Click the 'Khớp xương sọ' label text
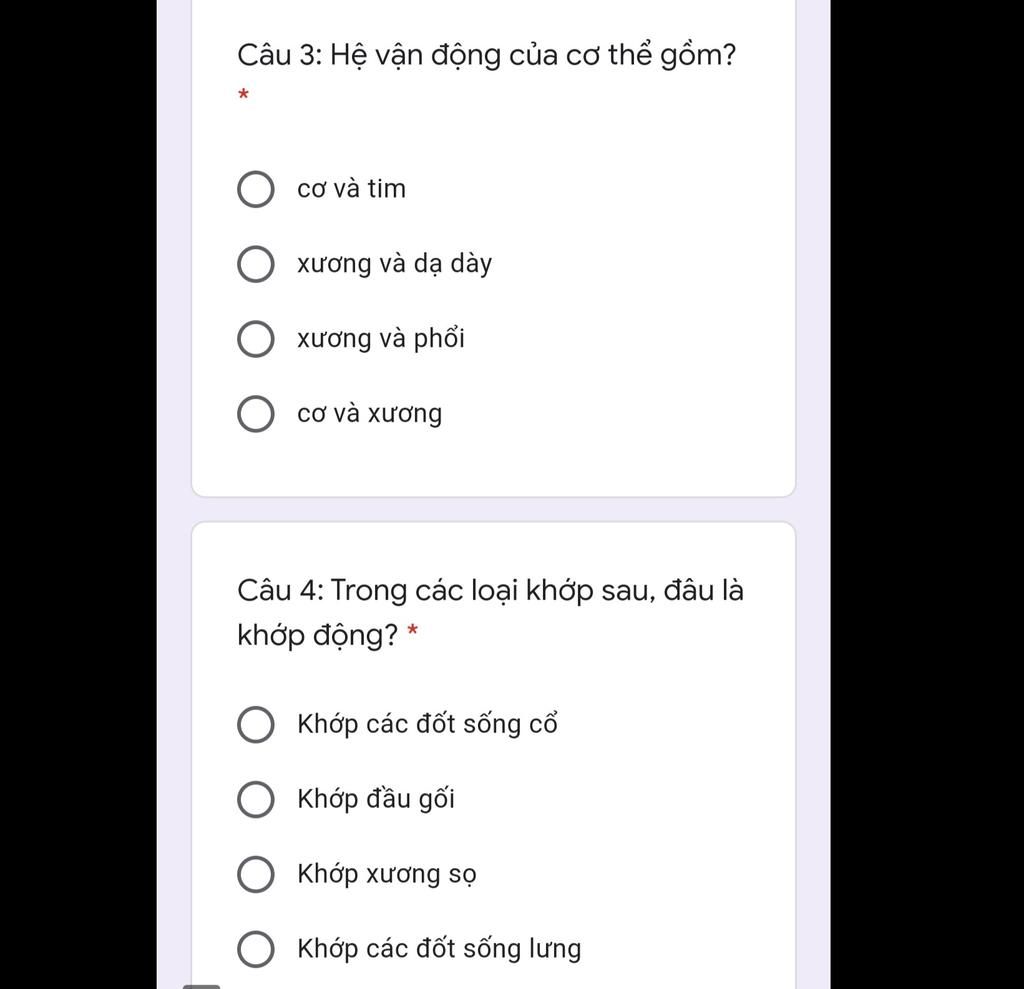The width and height of the screenshot is (1024, 989). pyautogui.click(x=387, y=874)
